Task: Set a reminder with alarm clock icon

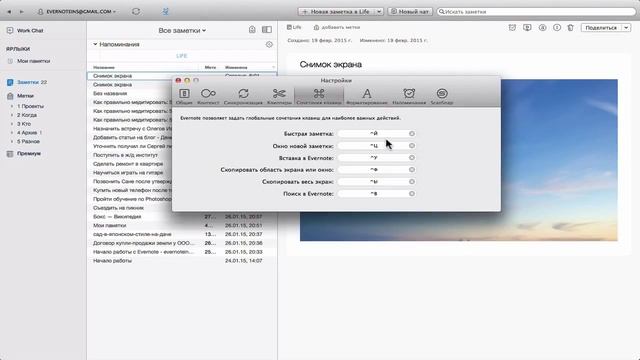Action: tap(512, 28)
